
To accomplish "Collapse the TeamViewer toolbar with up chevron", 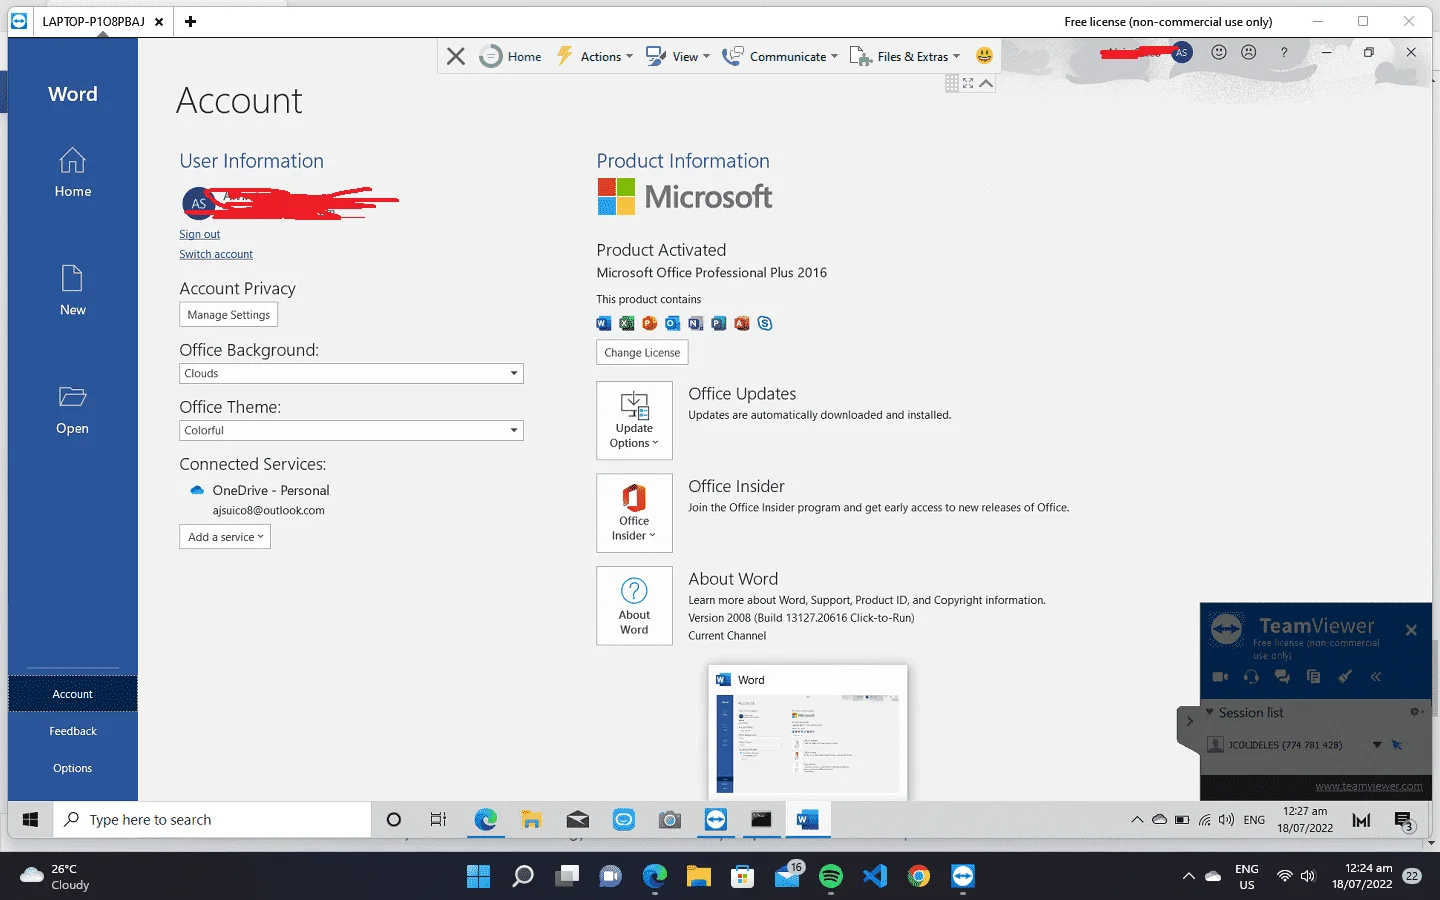I will pyautogui.click(x=986, y=84).
